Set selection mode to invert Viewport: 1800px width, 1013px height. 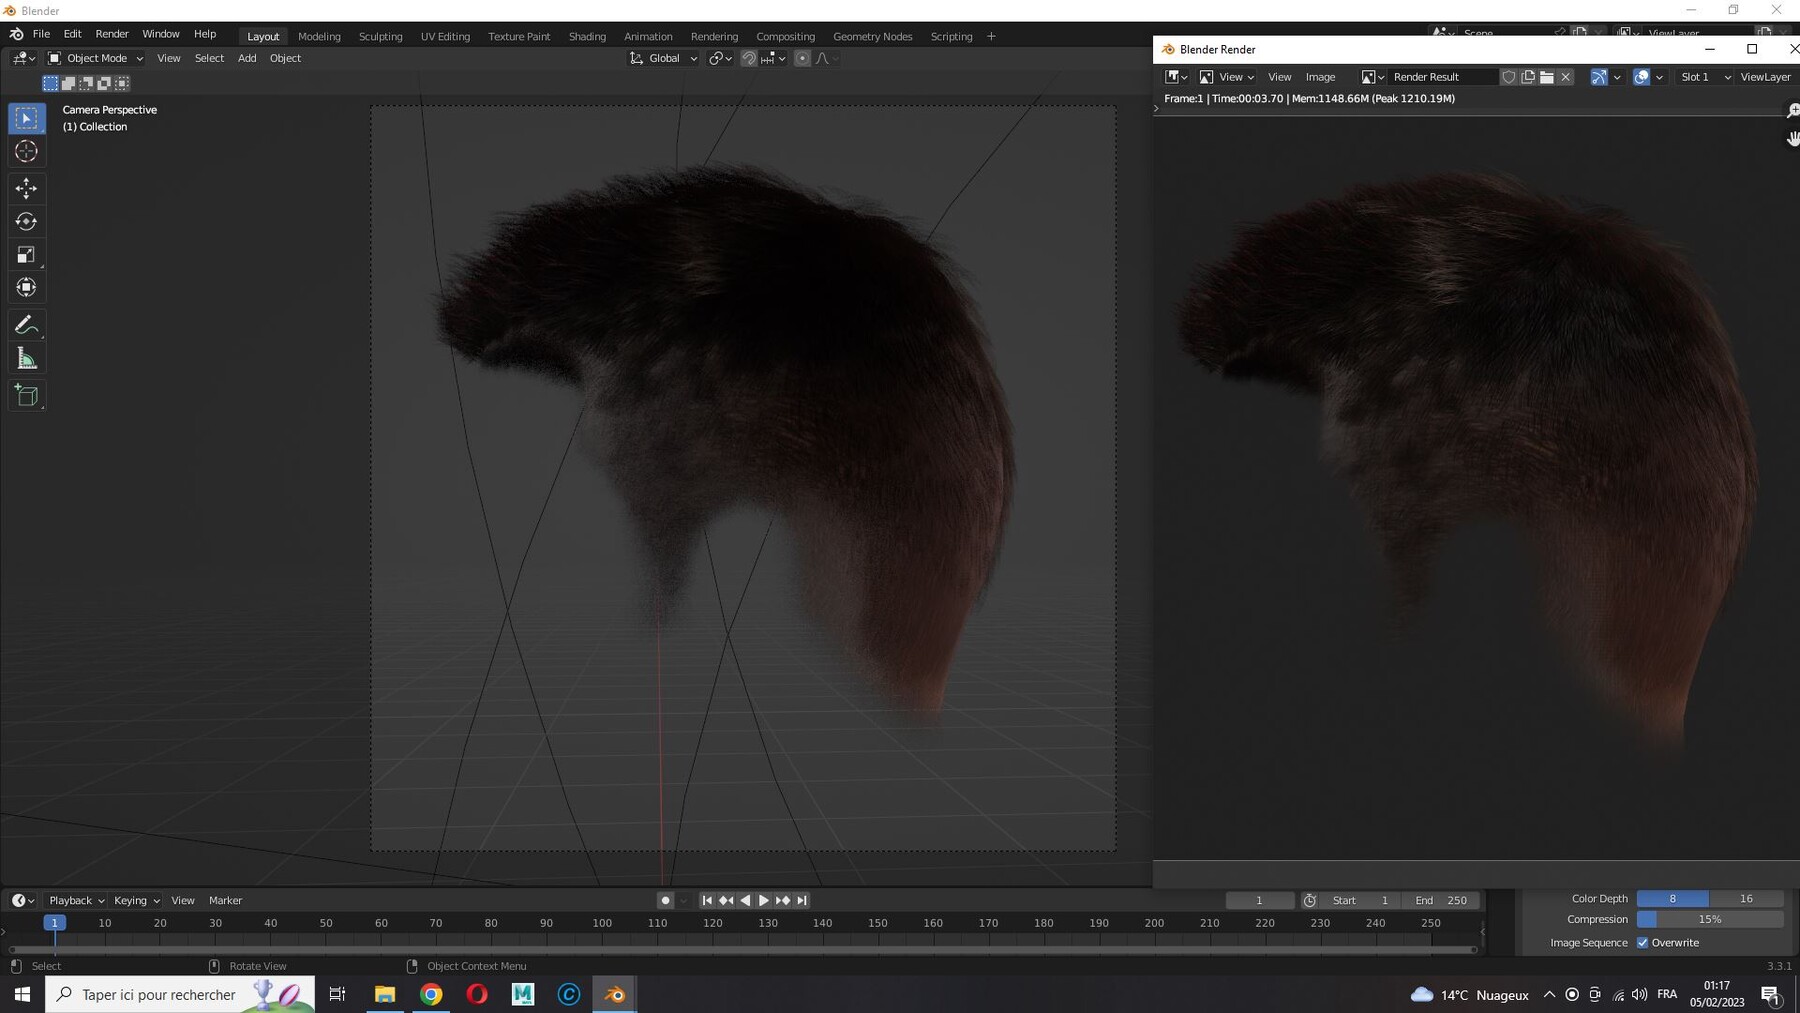(x=104, y=84)
